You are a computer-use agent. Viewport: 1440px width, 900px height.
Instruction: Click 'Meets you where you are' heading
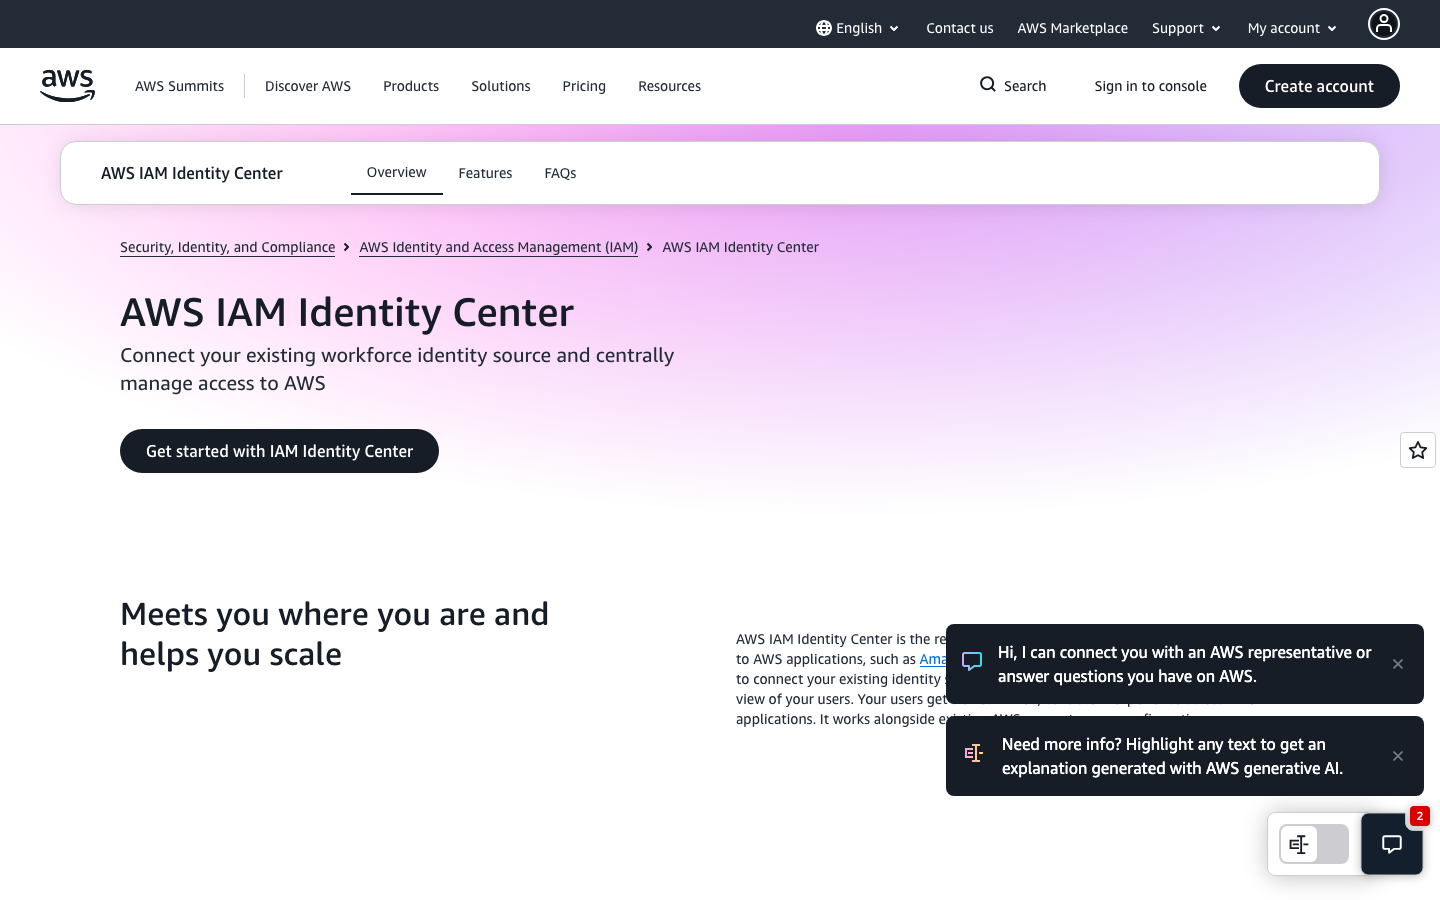[335, 634]
